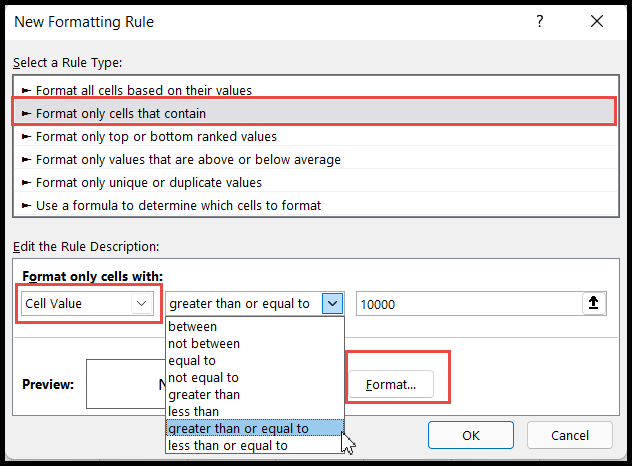Pick 'less than or equal to' option
Image resolution: width=632 pixels, height=466 pixels.
pyautogui.click(x=228, y=445)
